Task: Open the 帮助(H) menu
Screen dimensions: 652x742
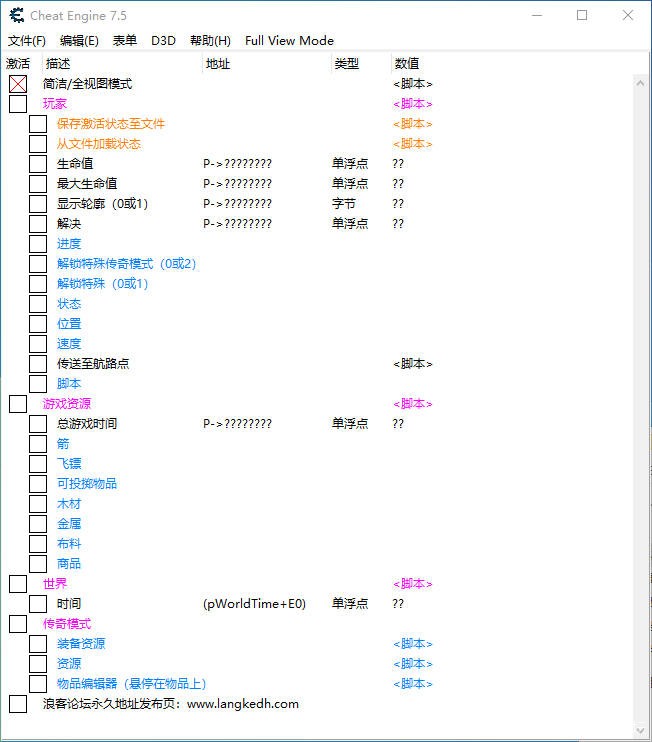Action: (x=210, y=41)
